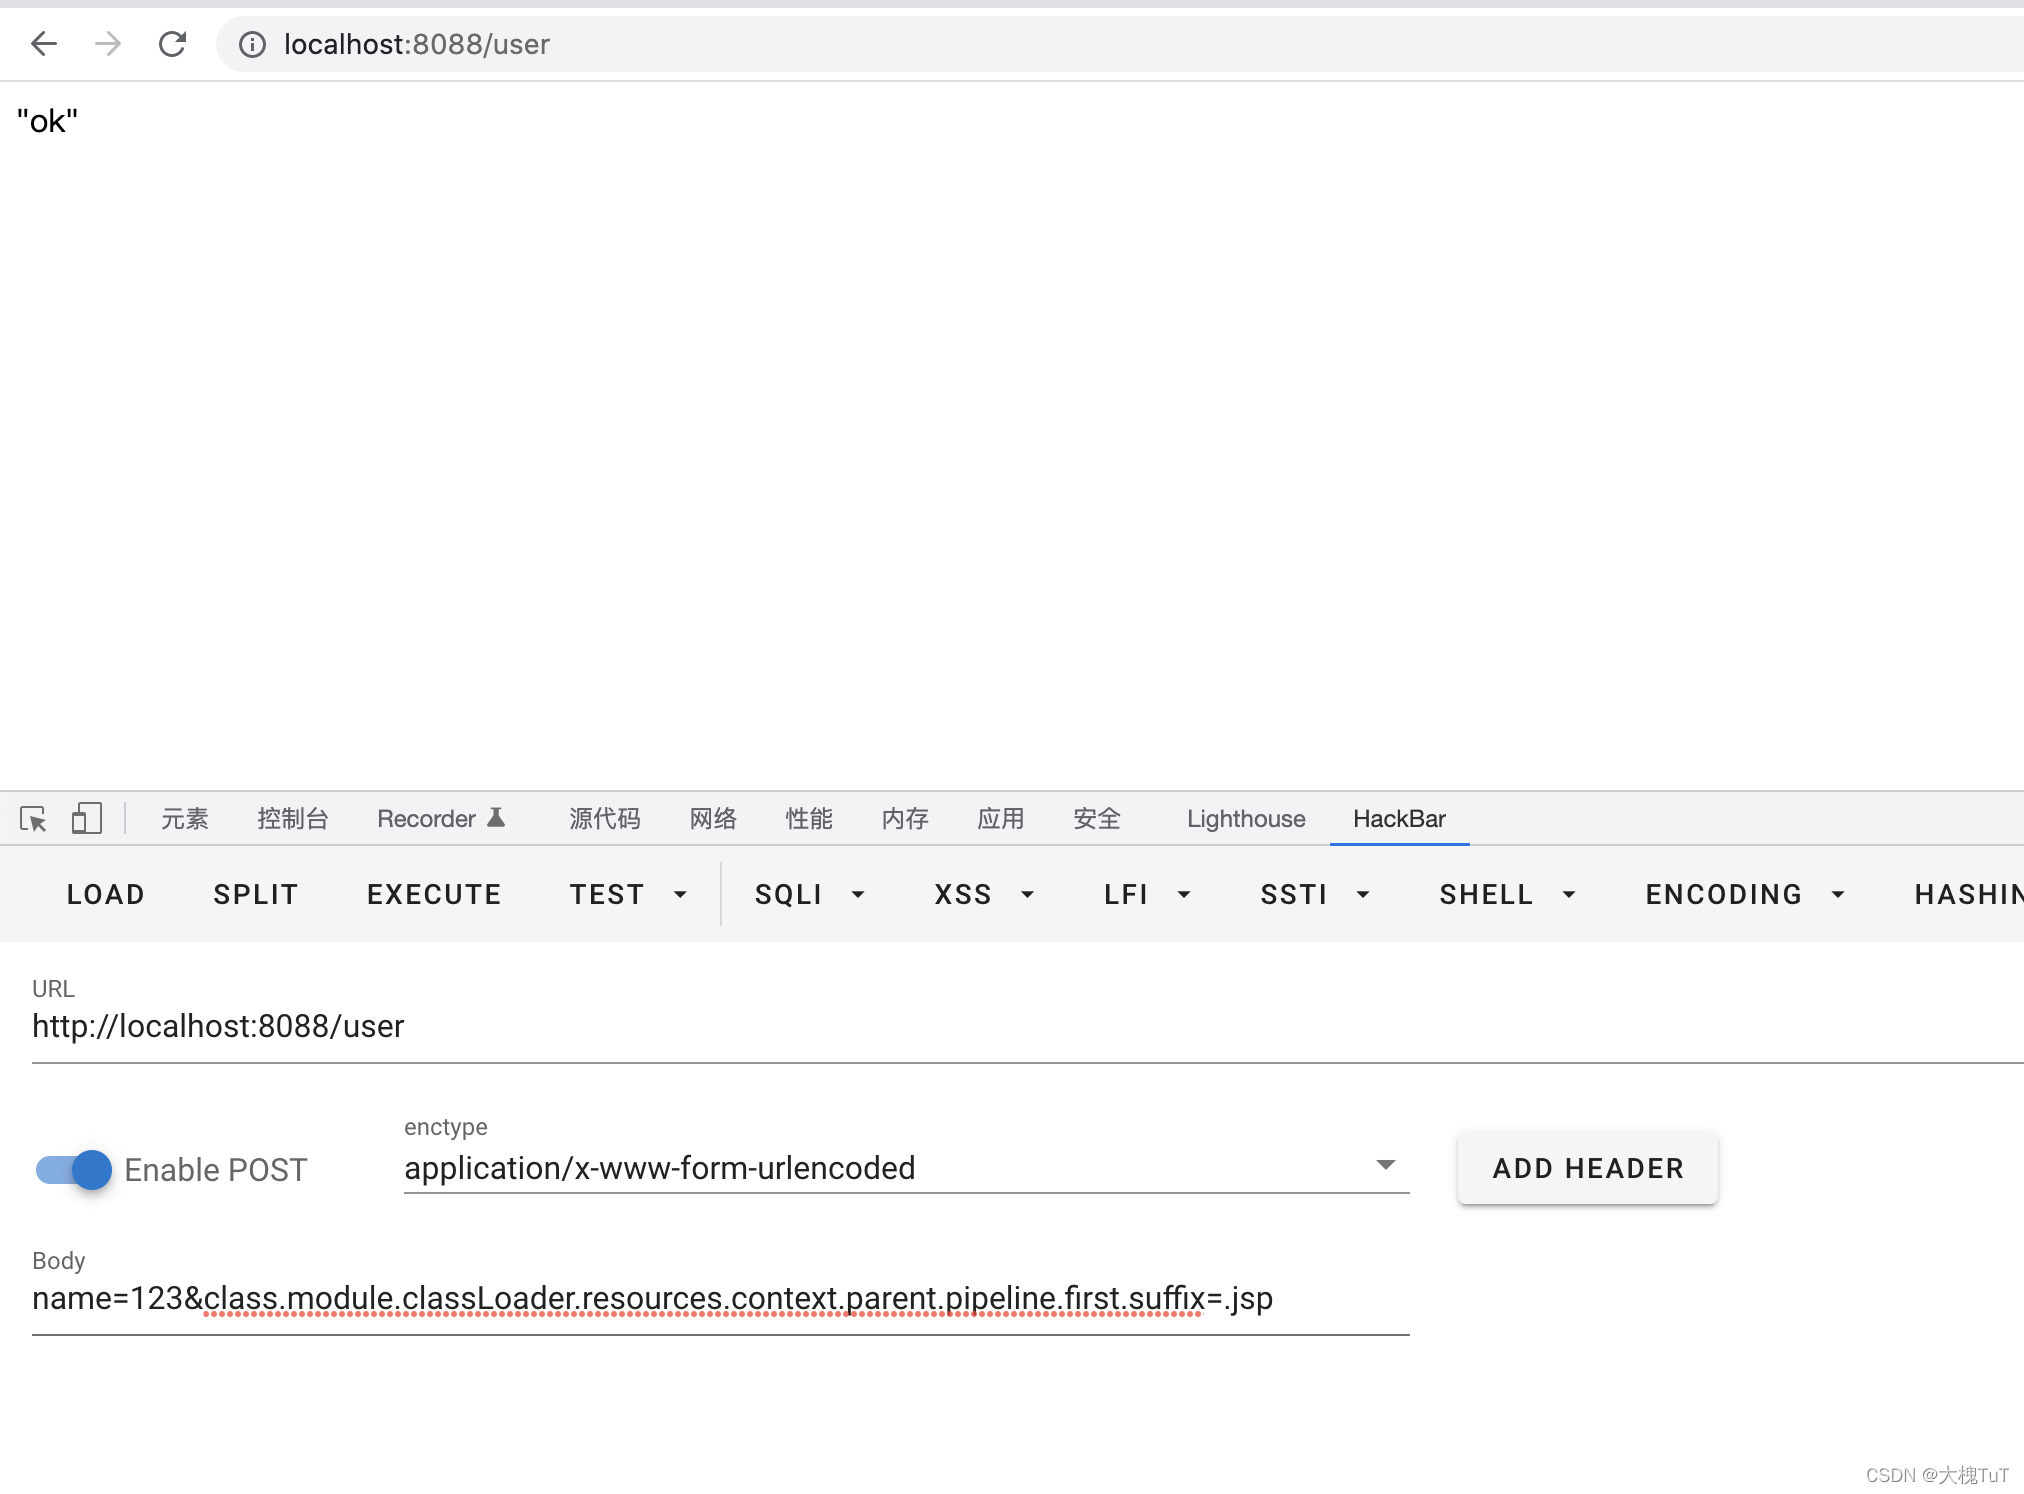Open the Recorder tab
The width and height of the screenshot is (2024, 1494).
point(441,819)
